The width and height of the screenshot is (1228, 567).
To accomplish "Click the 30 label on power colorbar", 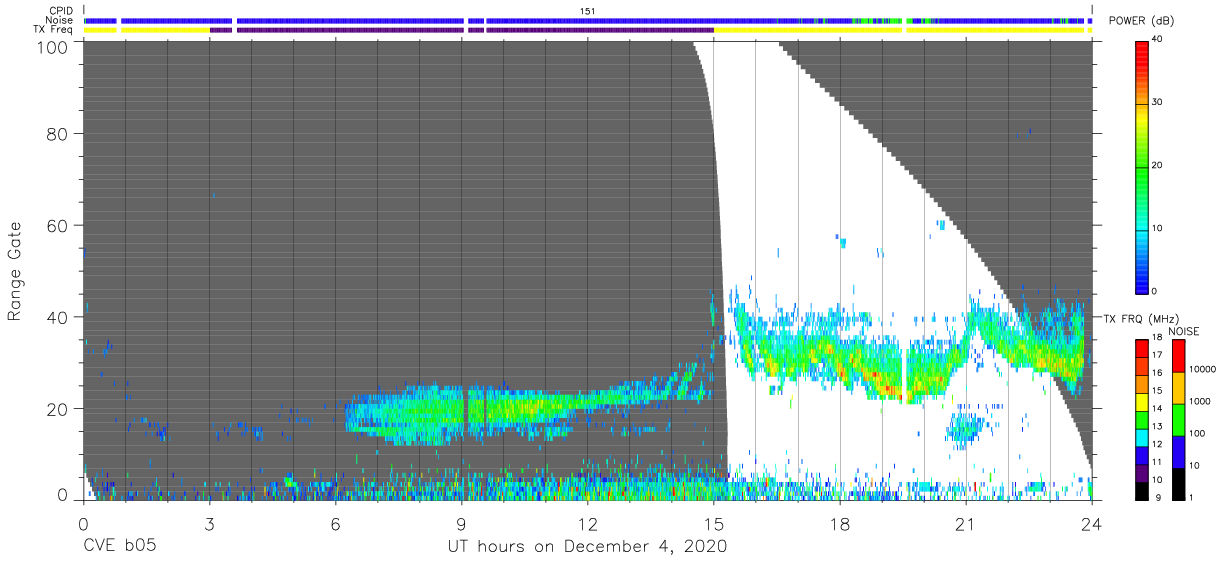I will point(1157,102).
